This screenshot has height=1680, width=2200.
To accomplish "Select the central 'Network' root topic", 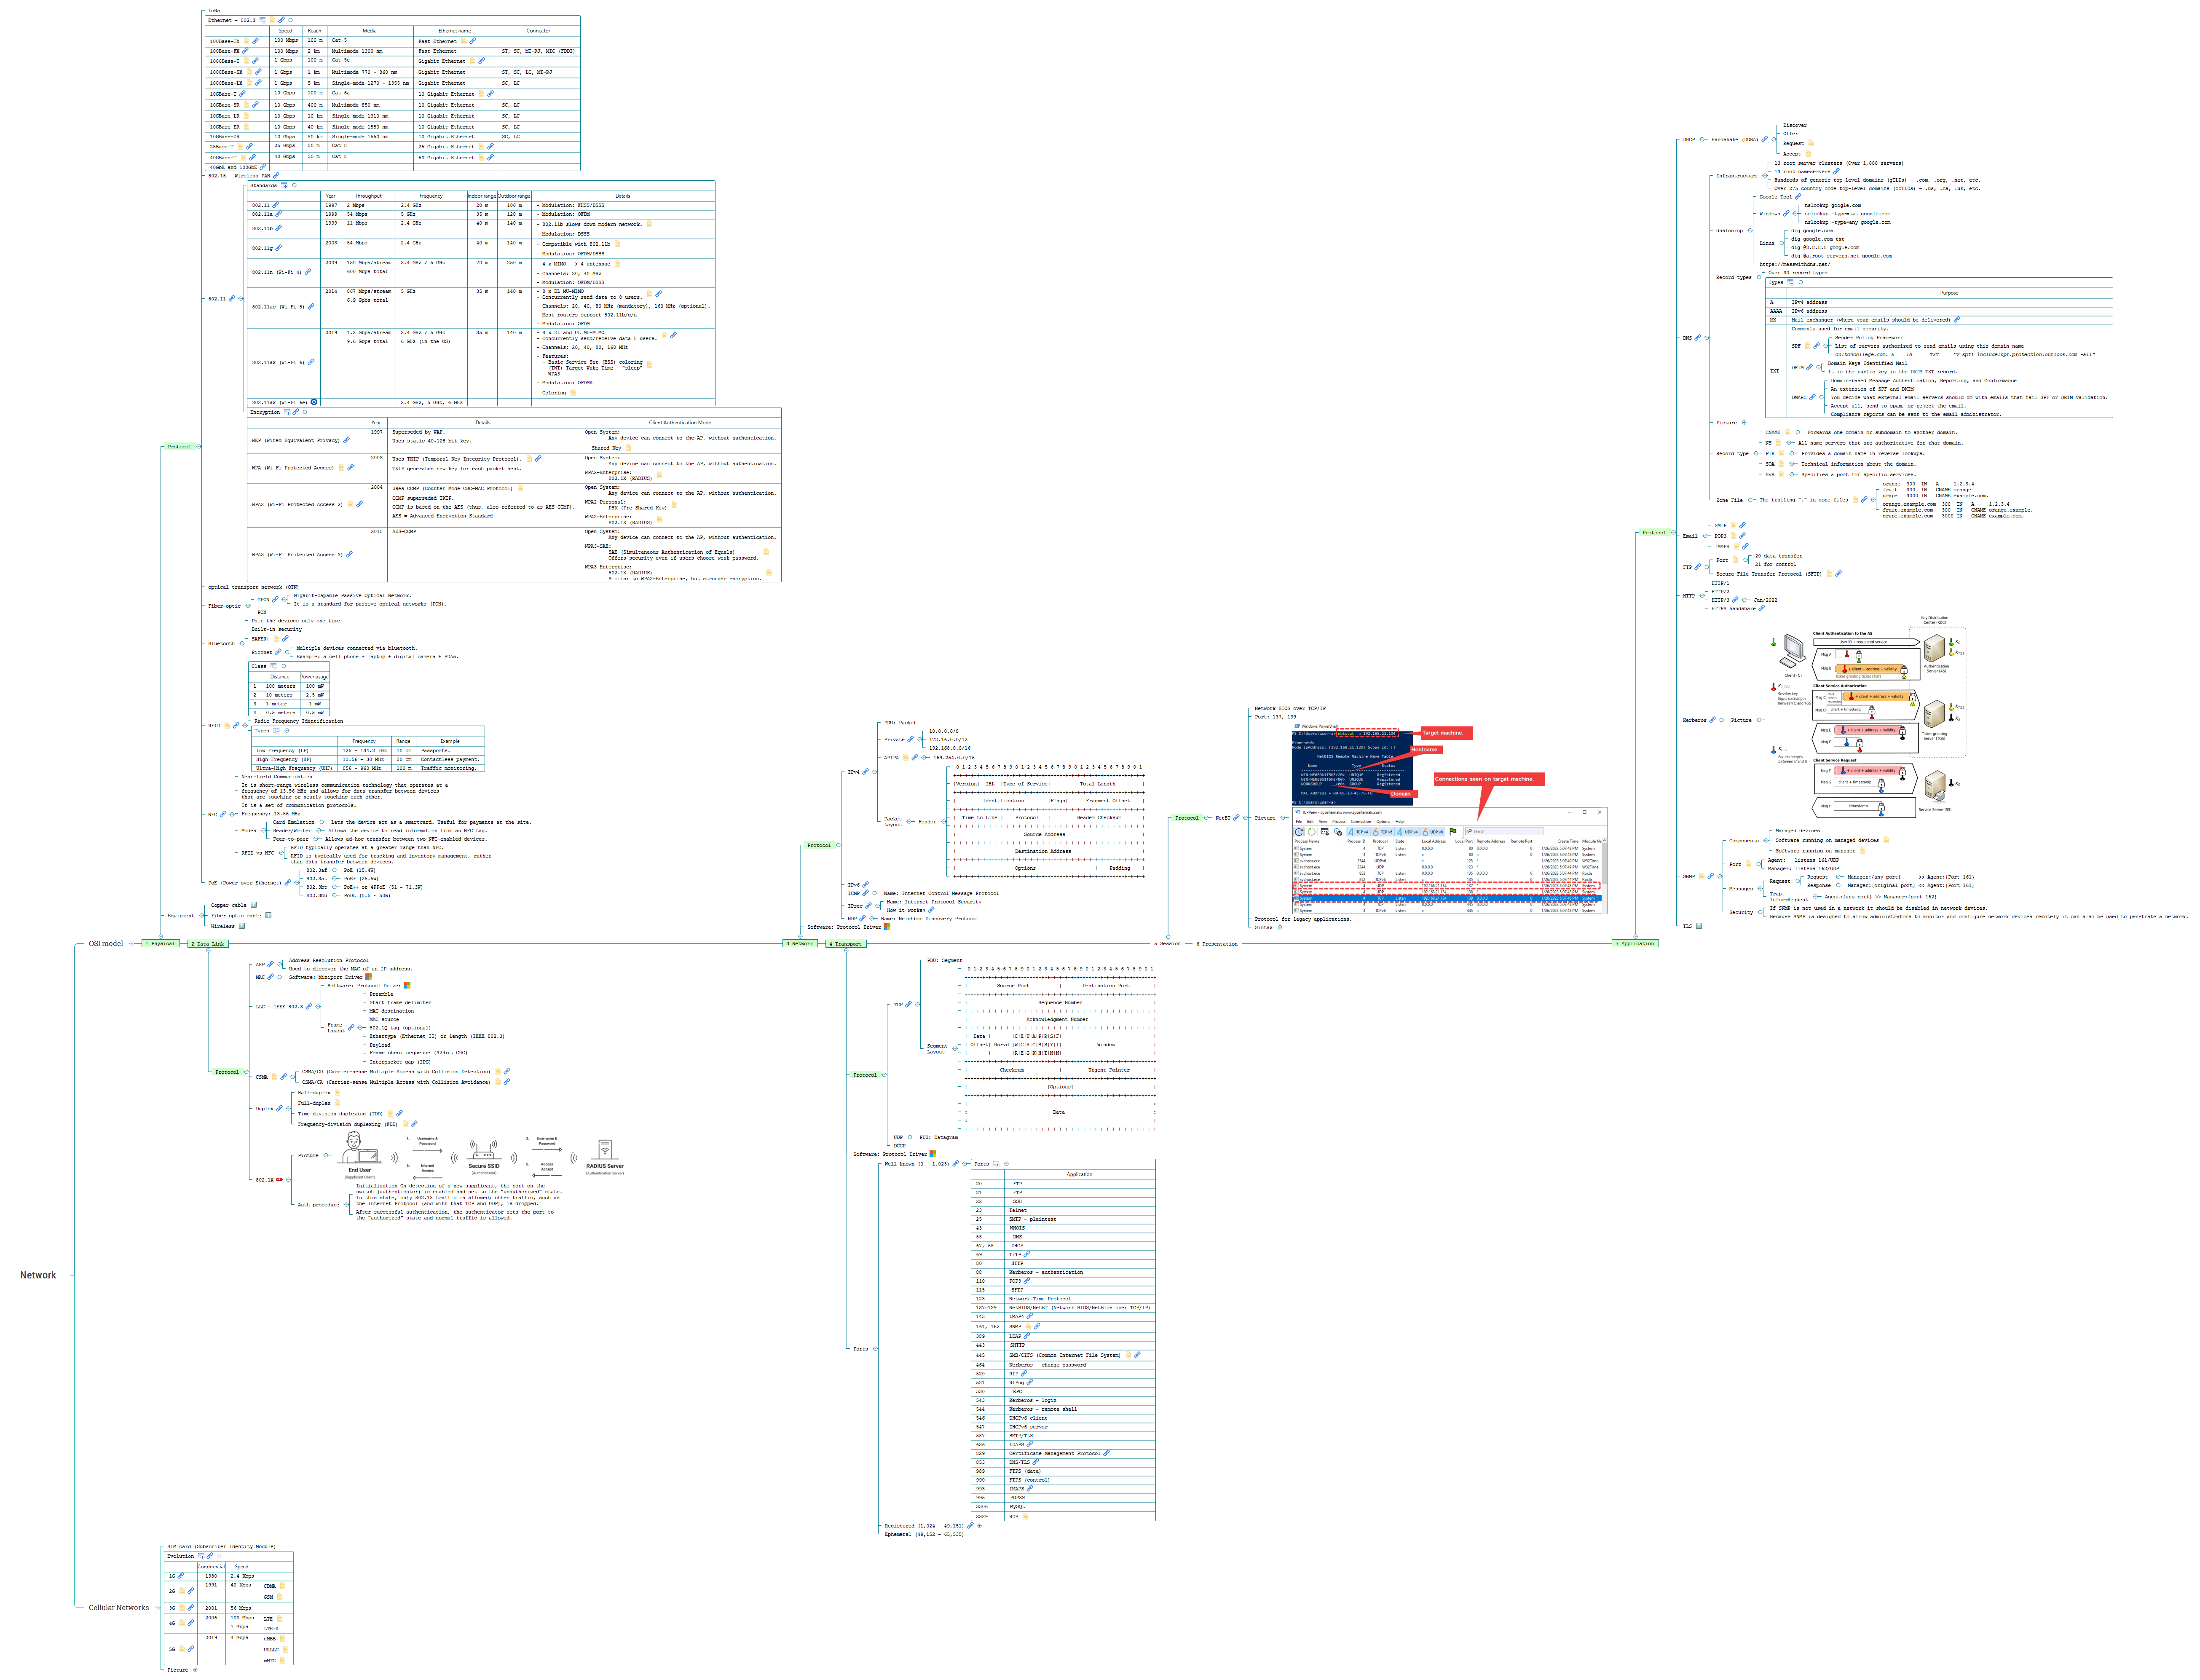I will pos(38,1275).
